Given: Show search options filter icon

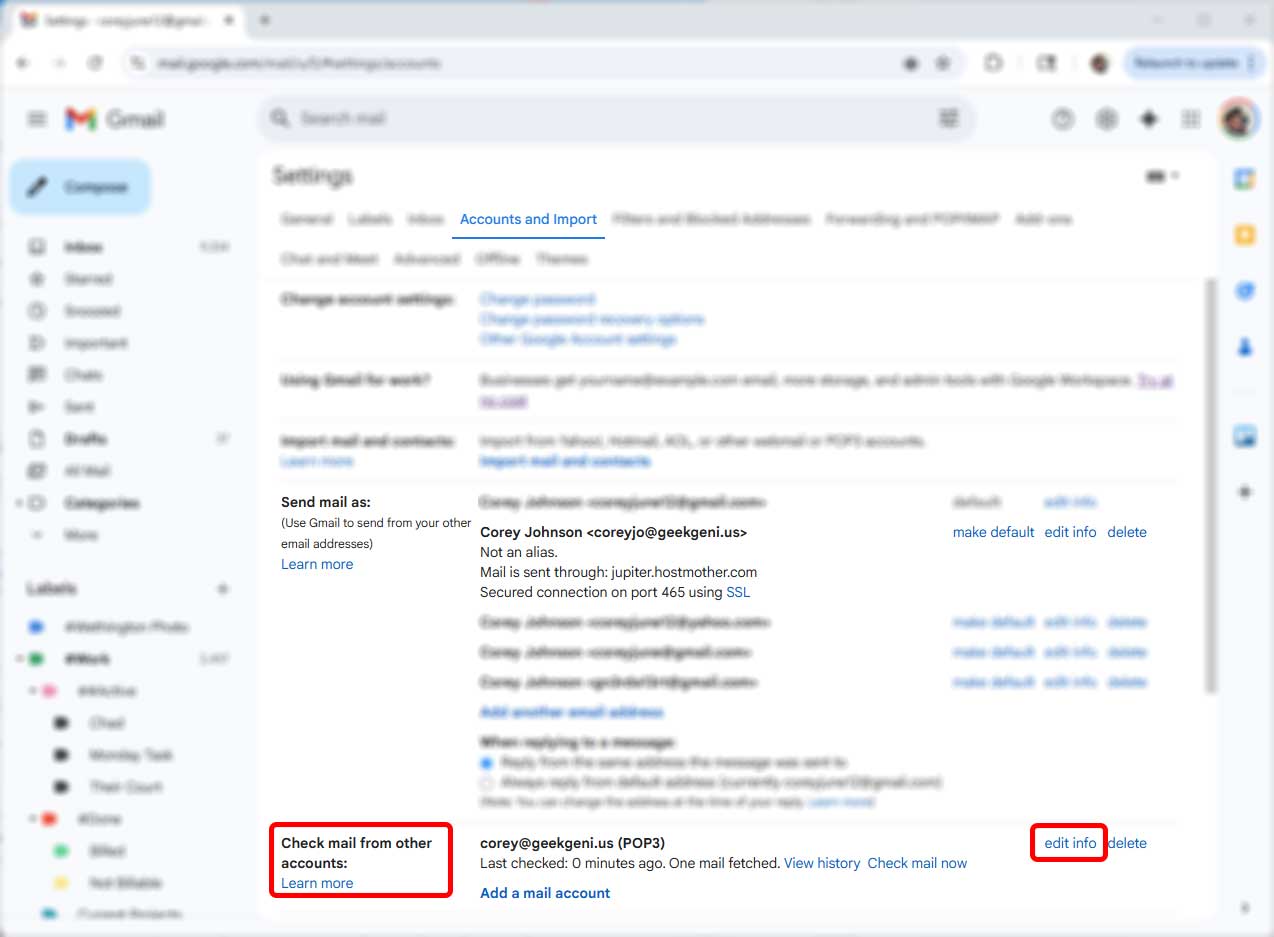Looking at the screenshot, I should click(x=948, y=118).
